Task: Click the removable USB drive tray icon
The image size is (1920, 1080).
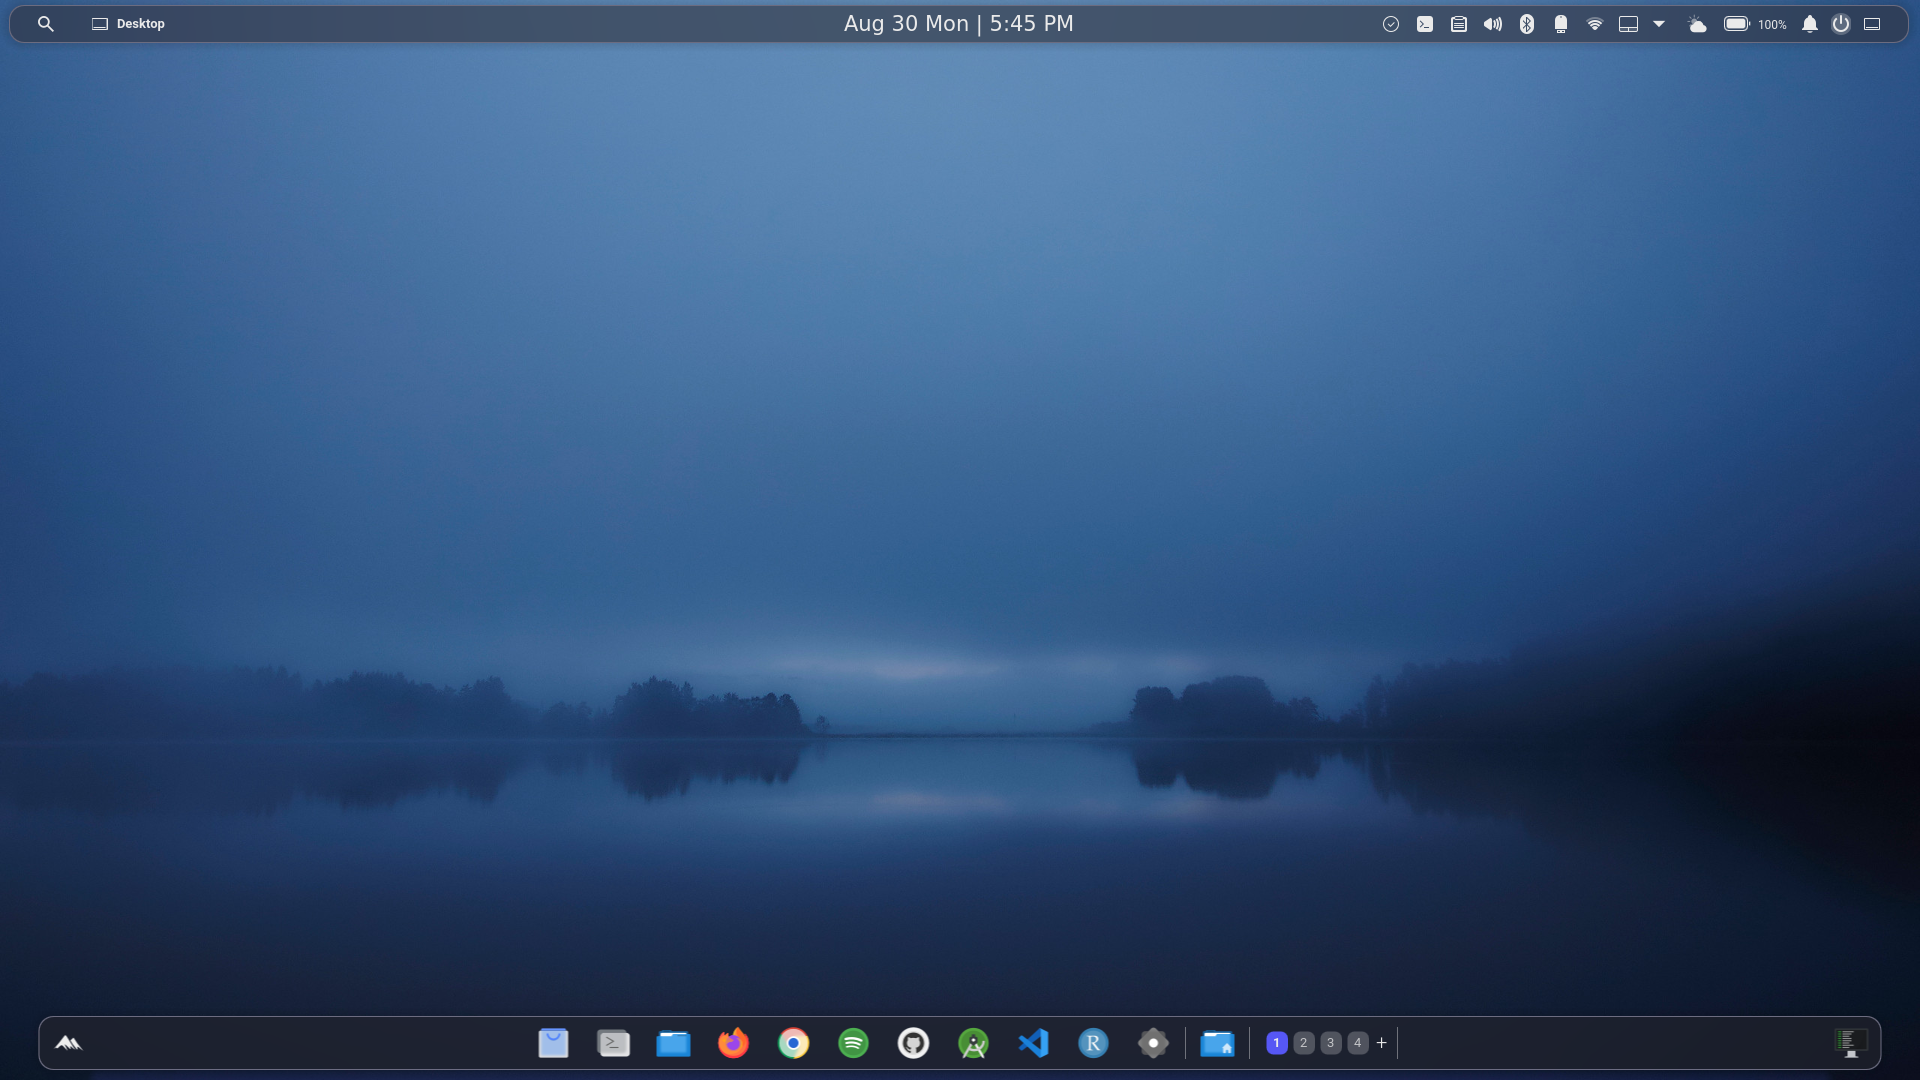Action: click(x=1561, y=24)
